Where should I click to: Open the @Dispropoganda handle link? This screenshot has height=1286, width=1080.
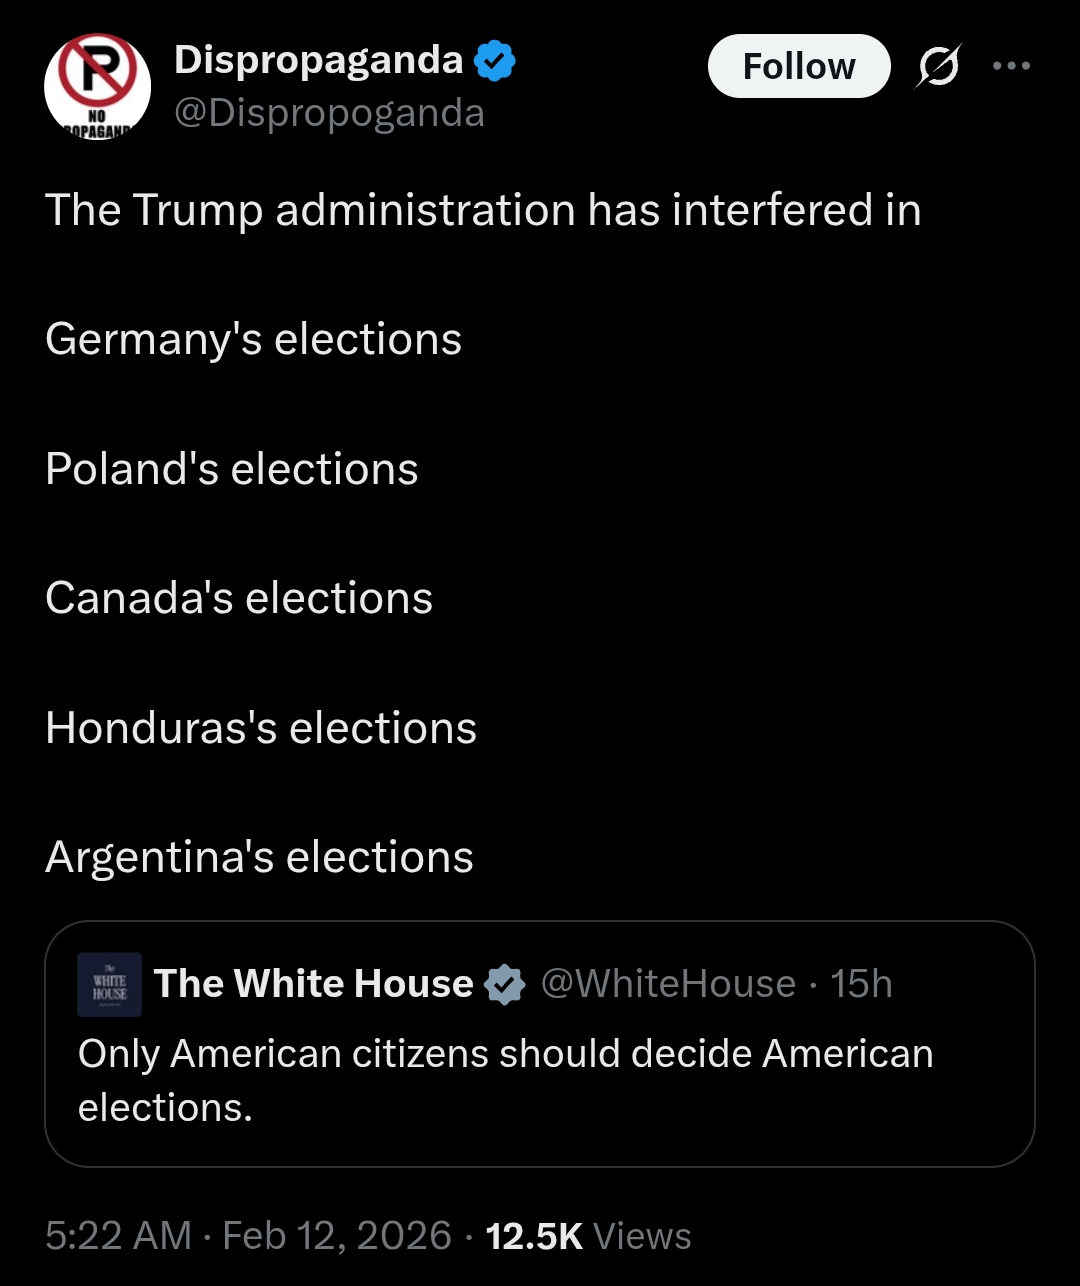[x=329, y=113]
